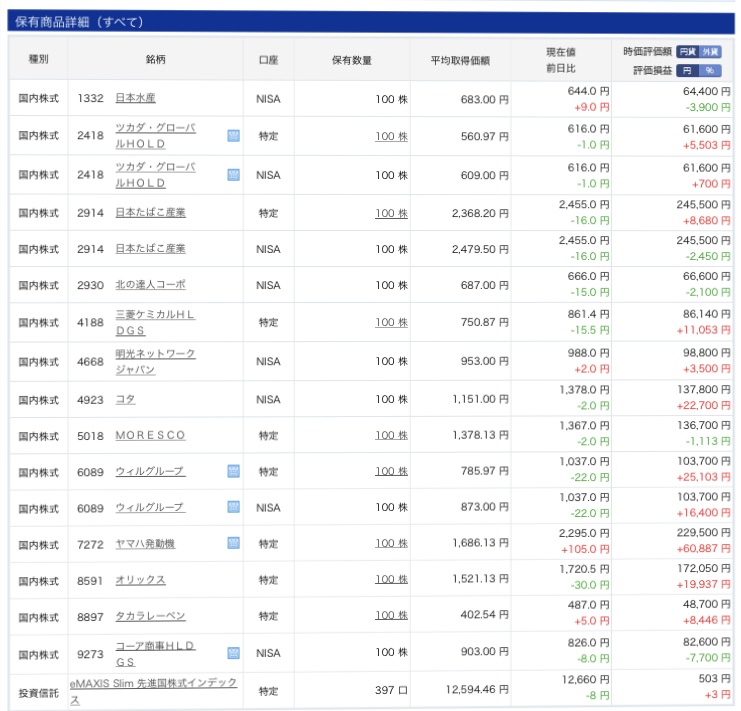Click the 前日比 header label
741x711 pixels.
[561, 69]
